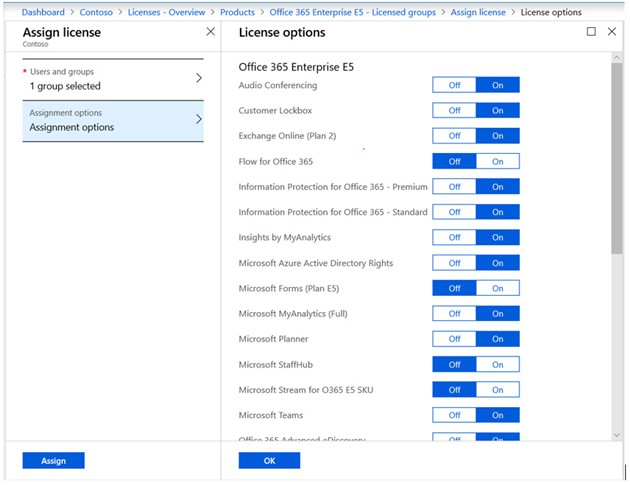Click the OK button

click(269, 460)
